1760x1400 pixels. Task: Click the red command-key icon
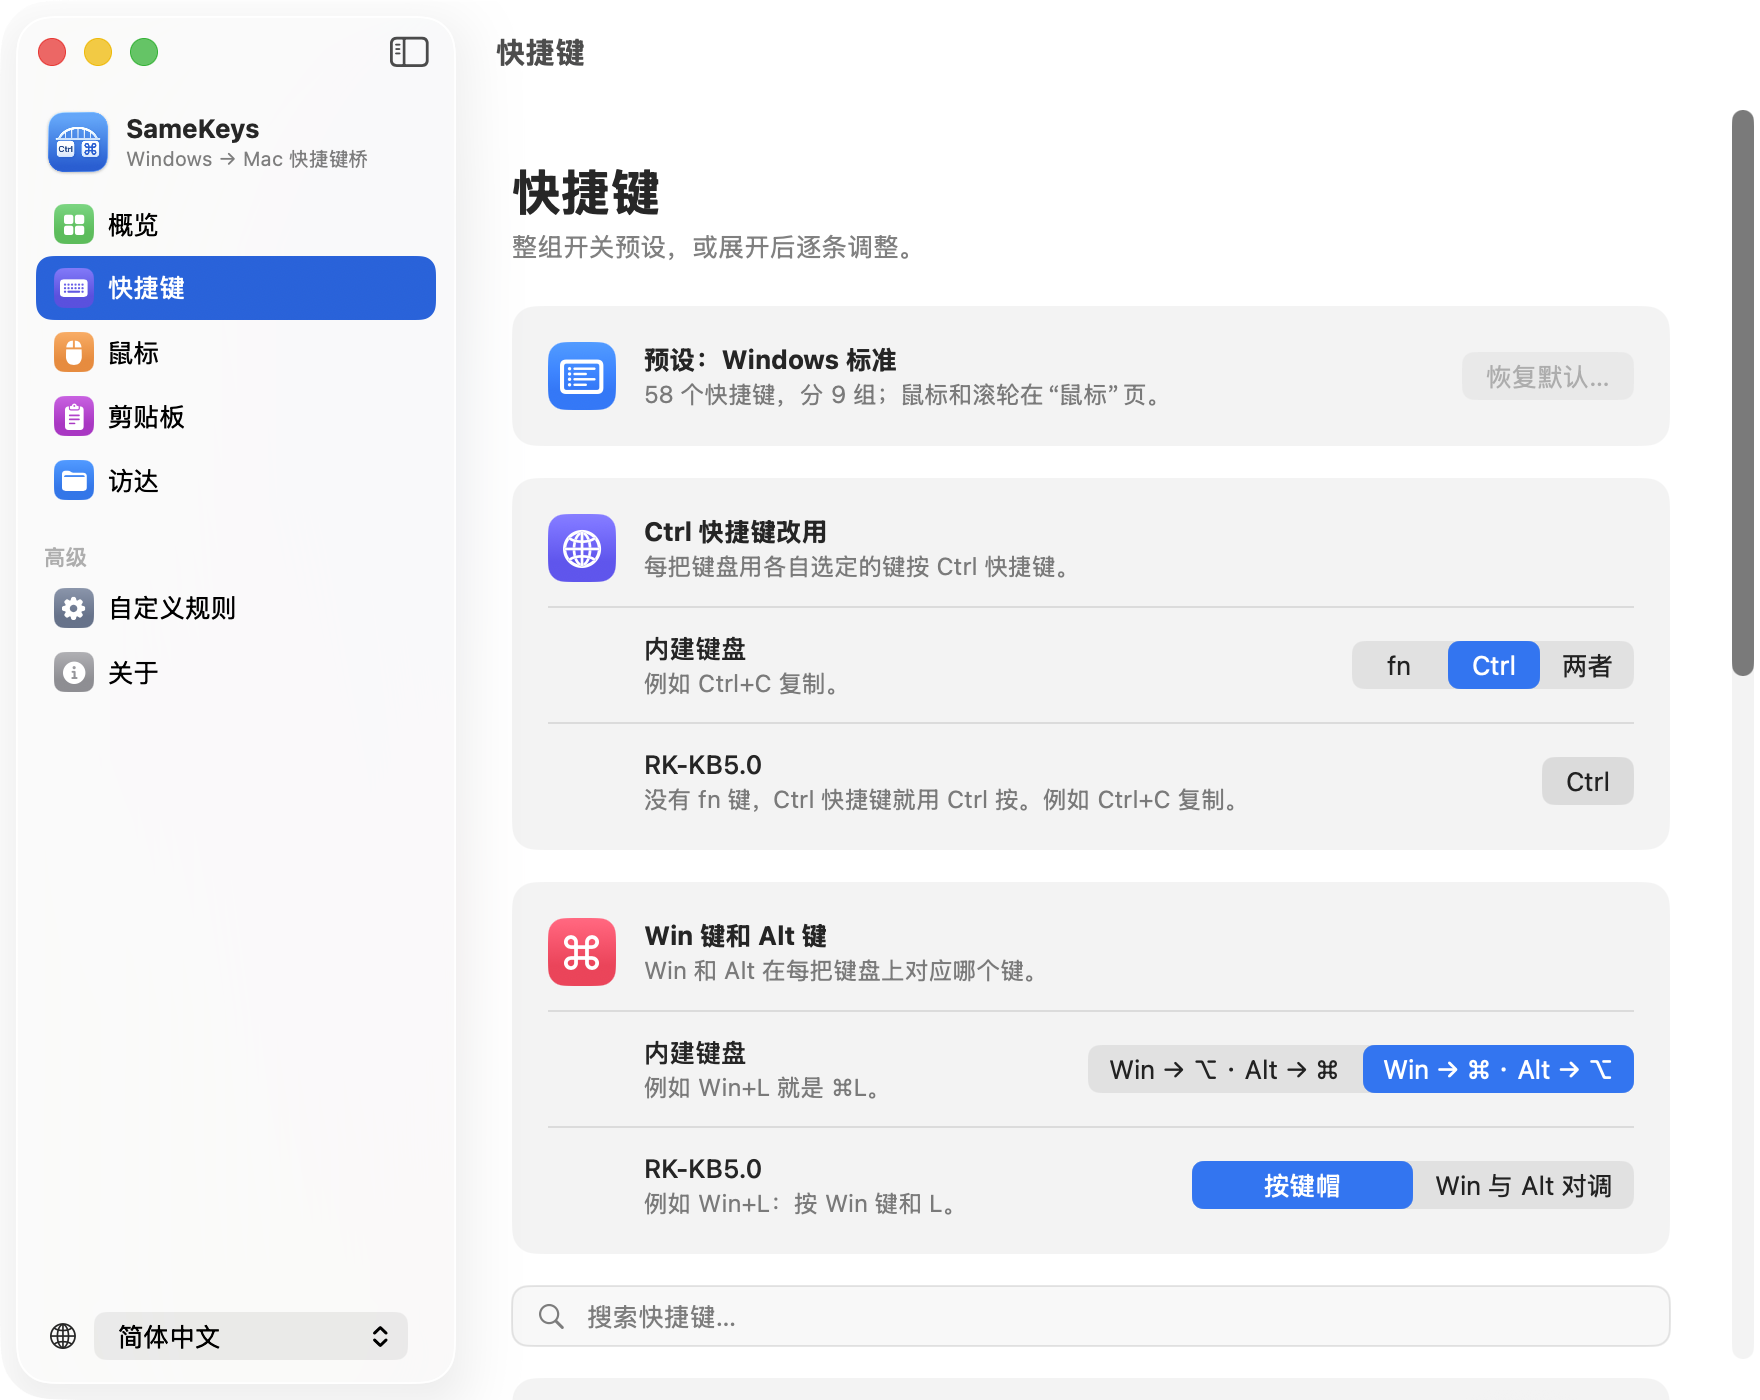click(582, 952)
